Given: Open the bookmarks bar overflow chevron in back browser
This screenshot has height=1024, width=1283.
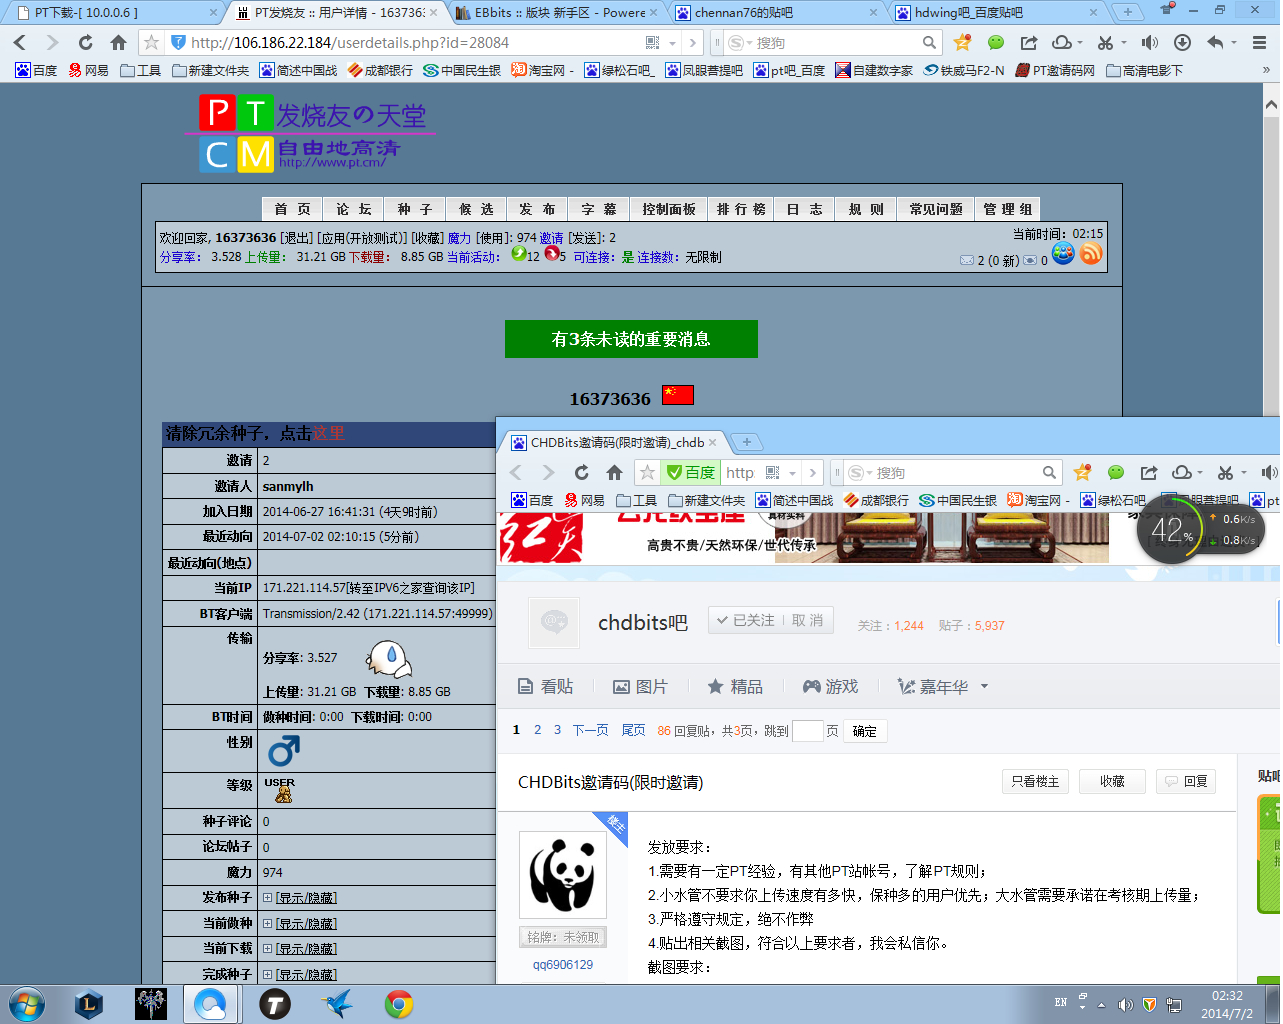Looking at the screenshot, I should pyautogui.click(x=1266, y=70).
